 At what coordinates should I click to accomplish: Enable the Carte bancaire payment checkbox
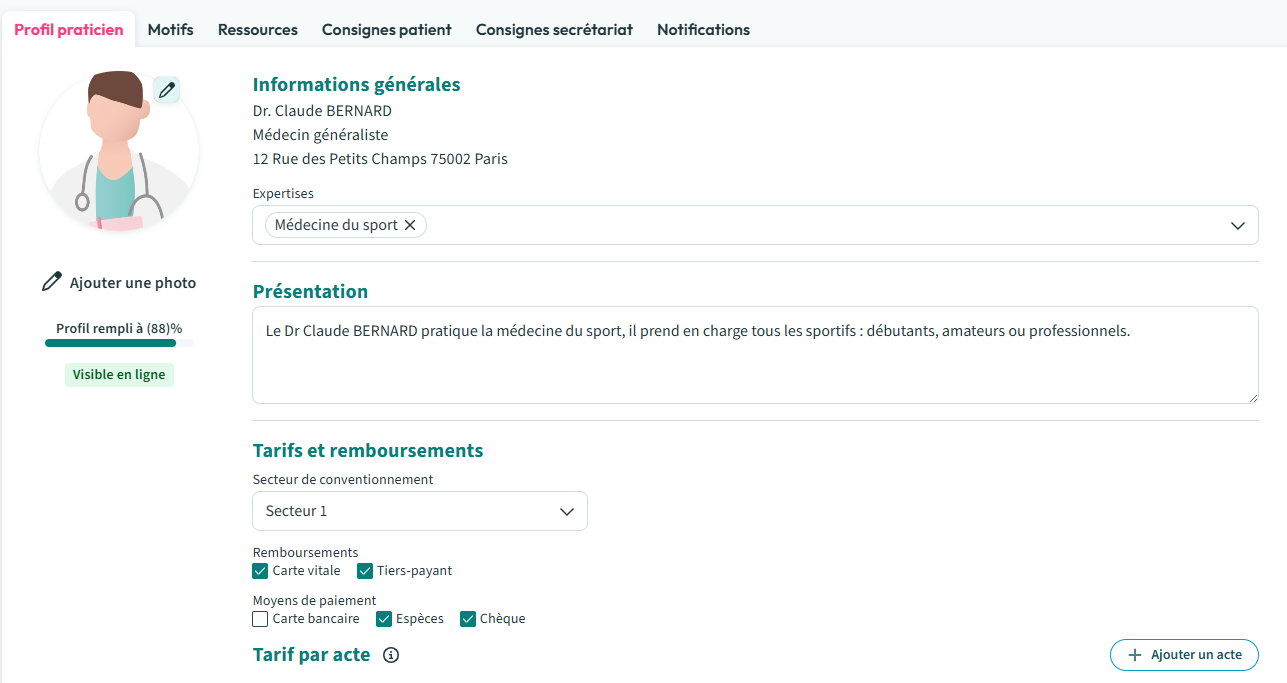260,619
